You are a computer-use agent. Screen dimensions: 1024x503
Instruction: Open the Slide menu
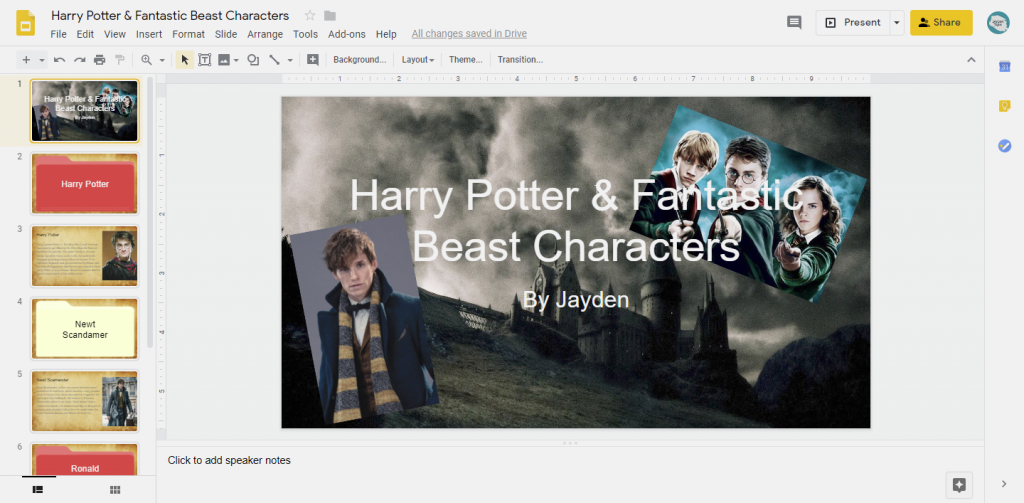(226, 34)
